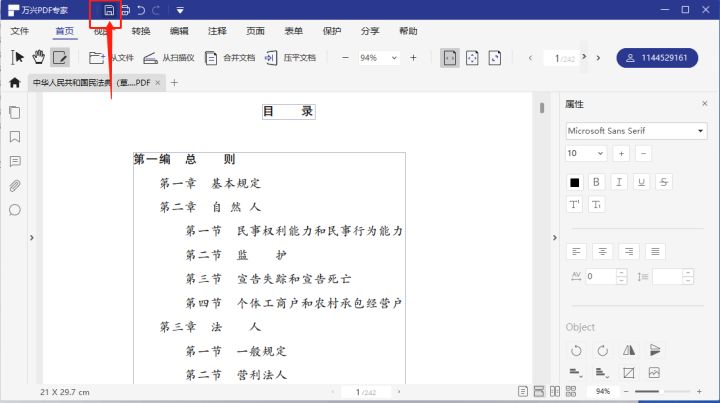Click the character spacing value field
Screen dimensions: 720x403
(601, 276)
